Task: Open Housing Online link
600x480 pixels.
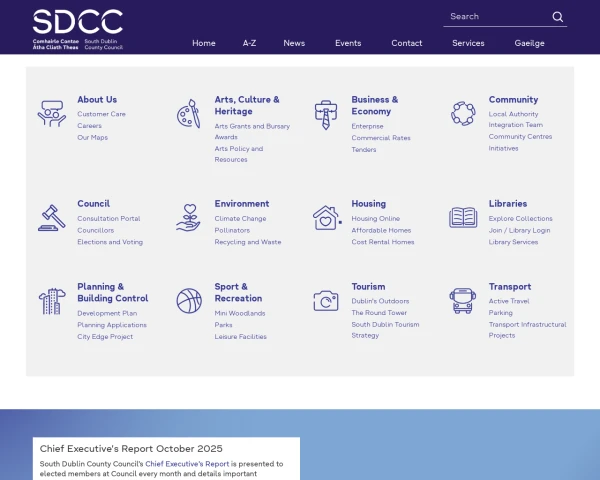Action: tap(375, 219)
